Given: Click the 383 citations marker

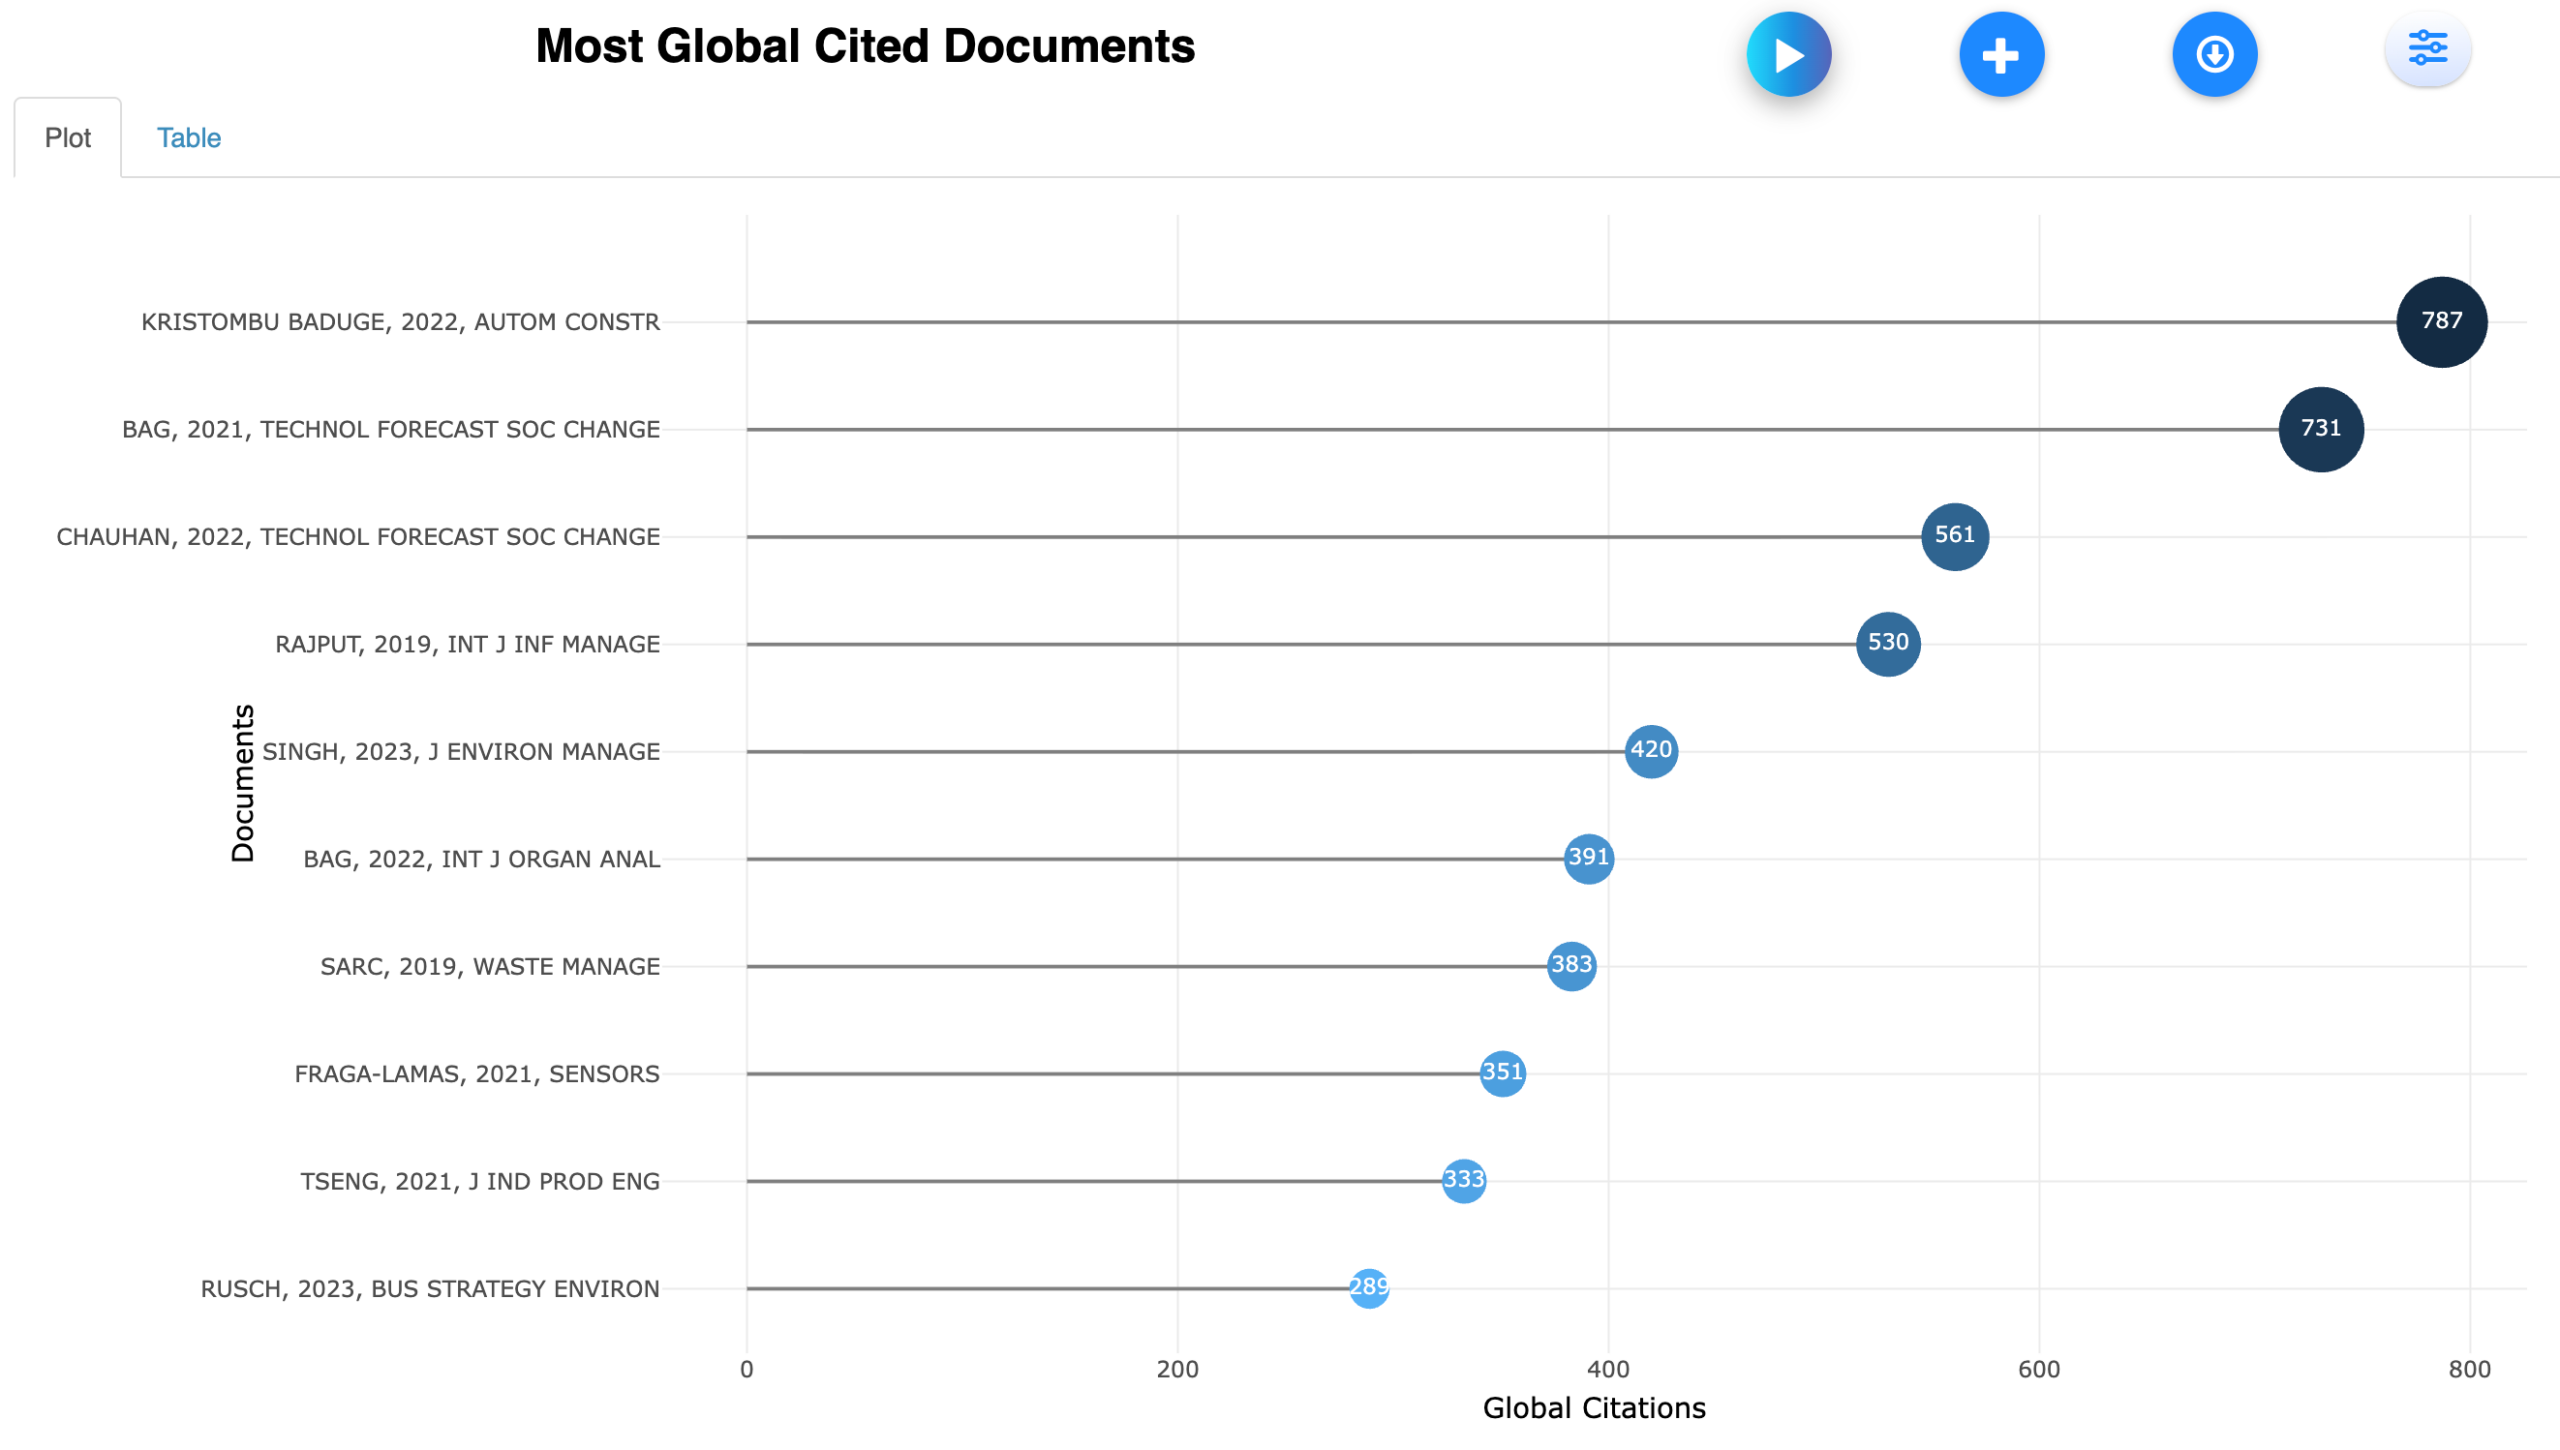Looking at the screenshot, I should coord(1570,966).
